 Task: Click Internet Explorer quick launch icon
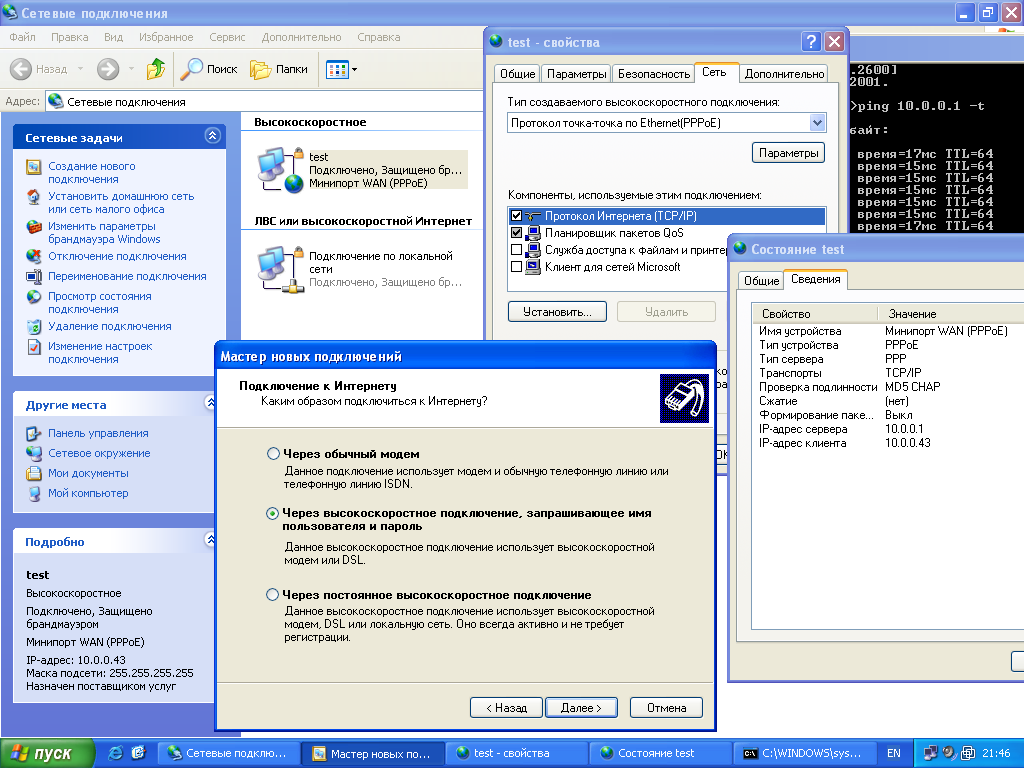click(x=115, y=753)
